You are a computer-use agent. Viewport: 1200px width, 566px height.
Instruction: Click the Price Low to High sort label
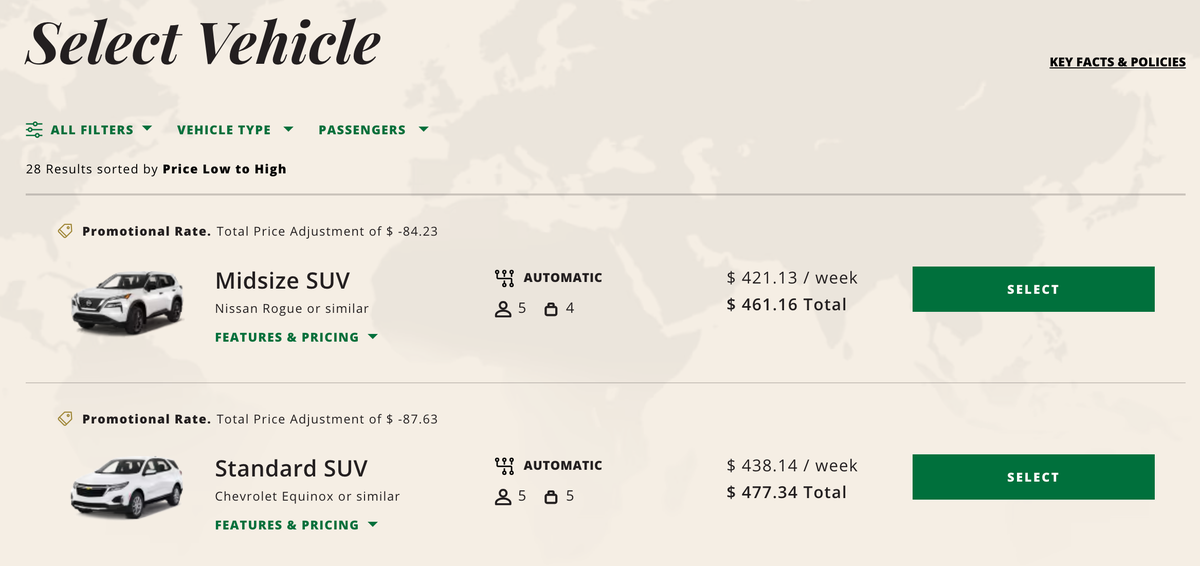[224, 169]
